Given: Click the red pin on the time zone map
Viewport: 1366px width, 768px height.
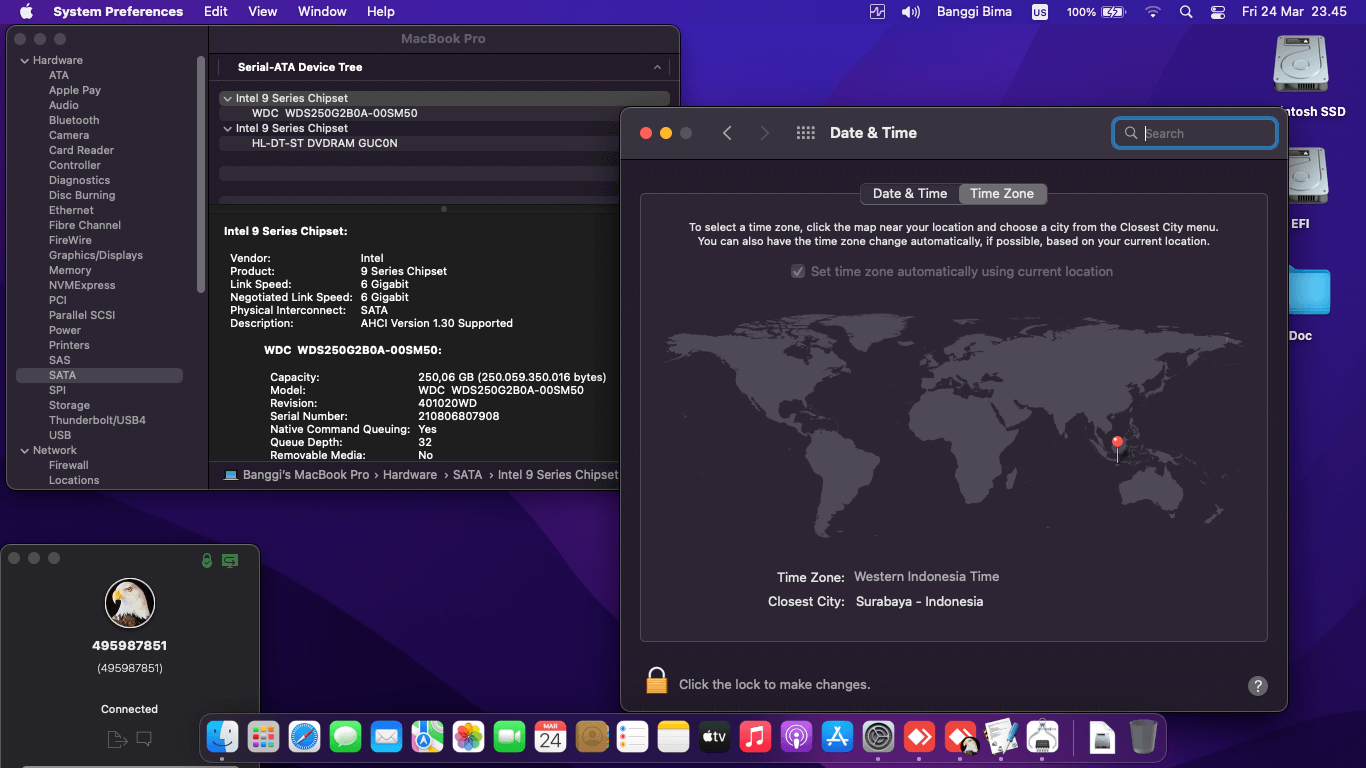Looking at the screenshot, I should click(x=1118, y=447).
